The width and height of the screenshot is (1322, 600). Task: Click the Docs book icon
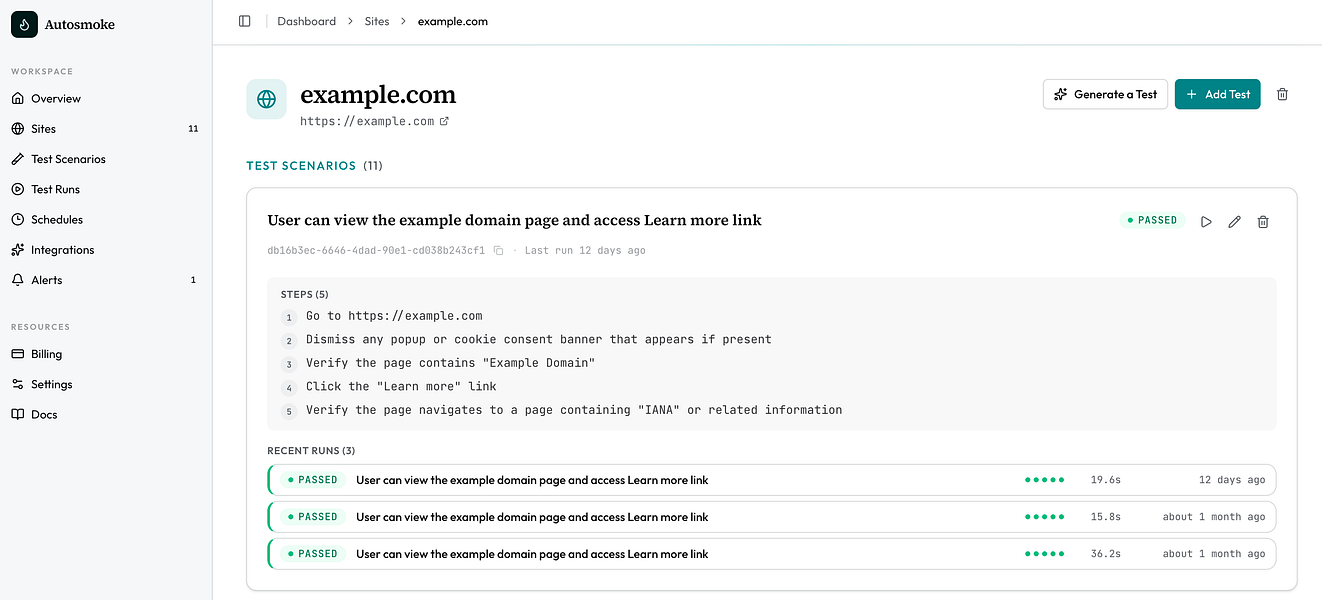click(18, 414)
